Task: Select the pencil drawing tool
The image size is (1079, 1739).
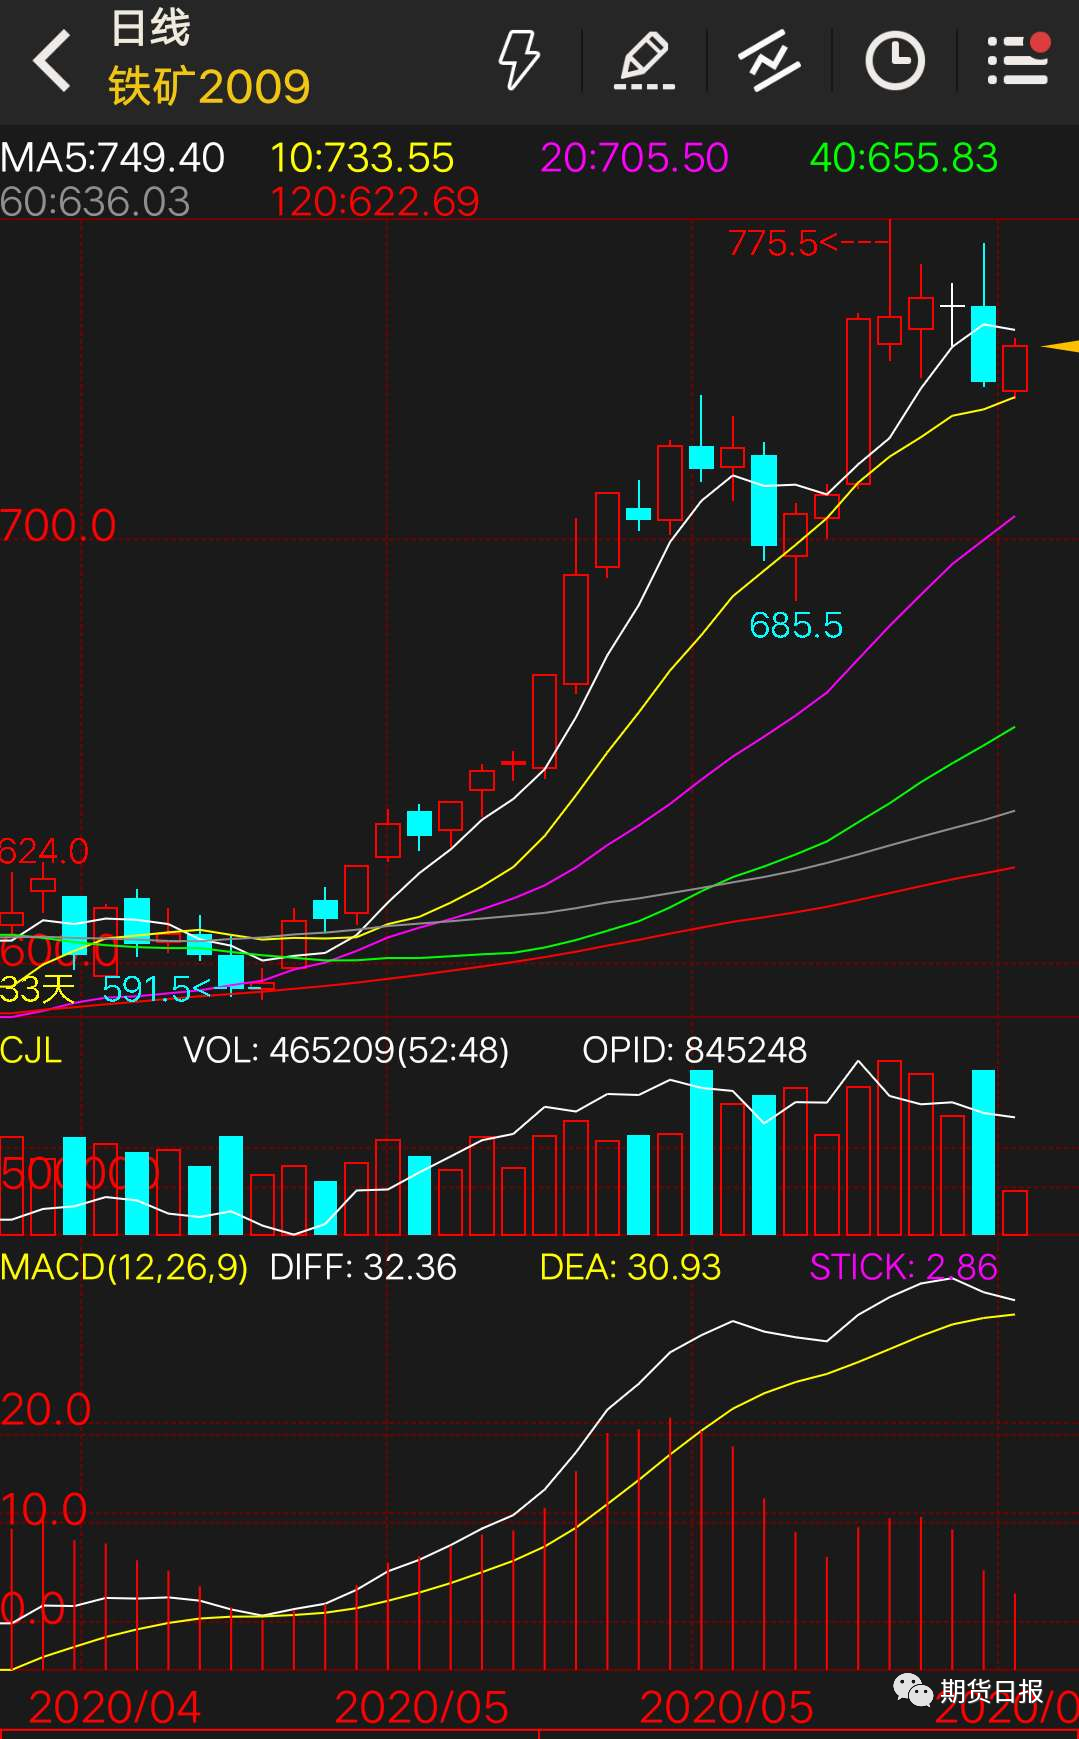Action: (644, 61)
